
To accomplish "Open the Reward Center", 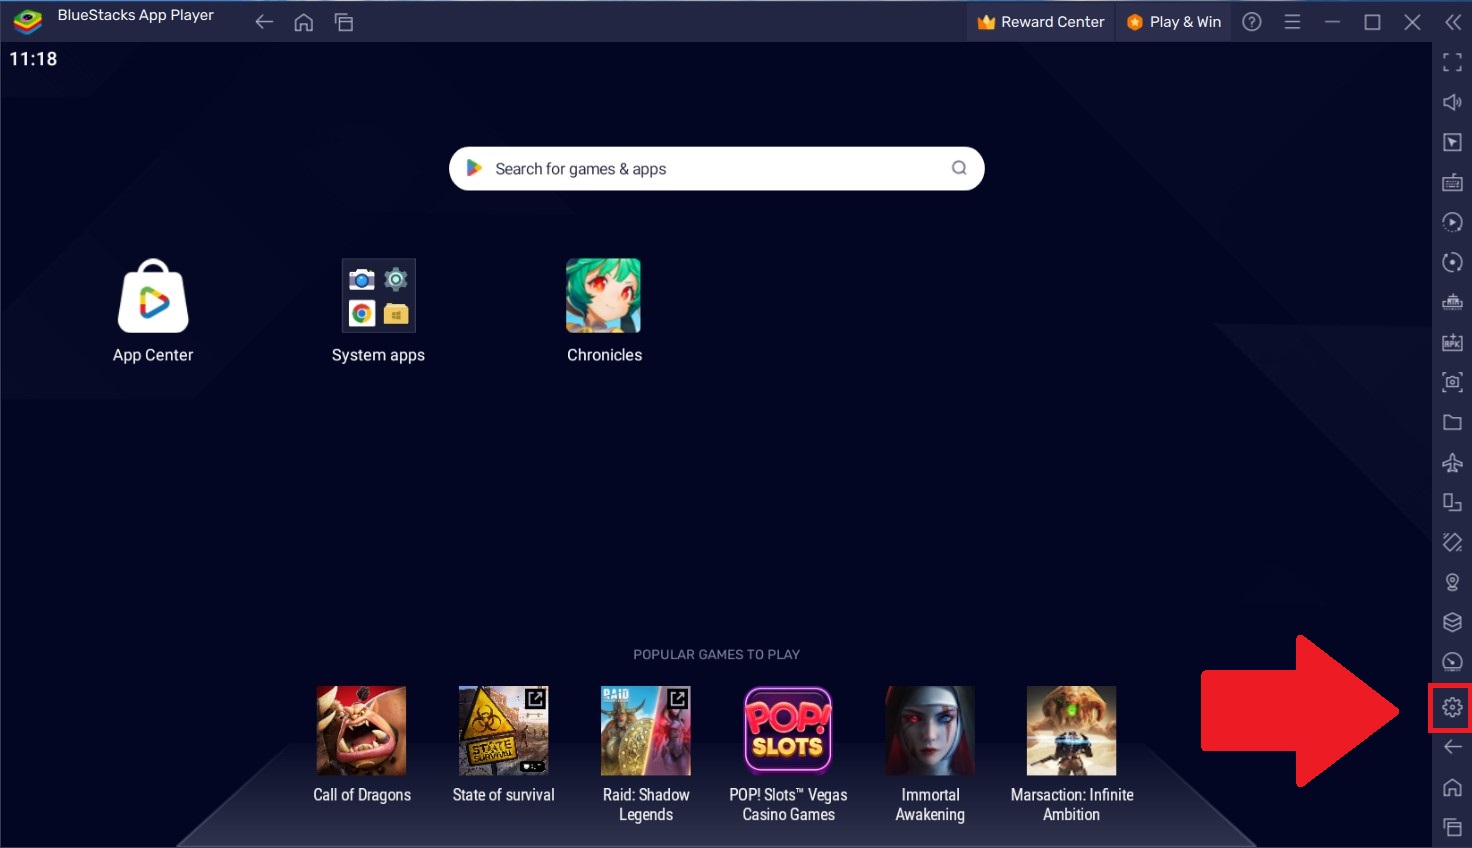I will tap(1041, 22).
